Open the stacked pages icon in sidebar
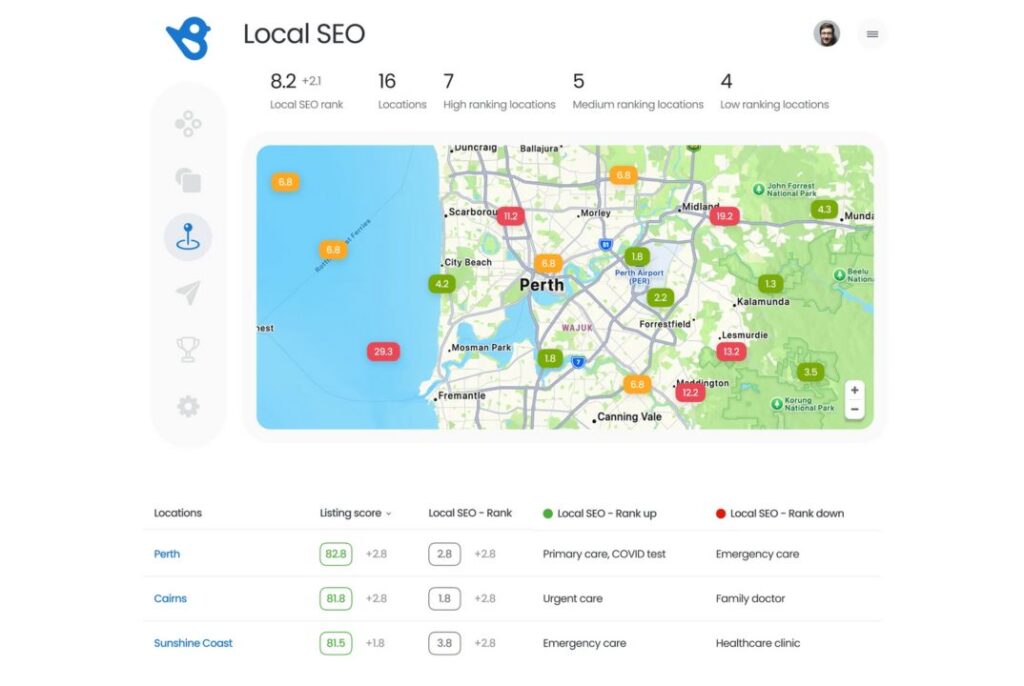 (x=188, y=180)
